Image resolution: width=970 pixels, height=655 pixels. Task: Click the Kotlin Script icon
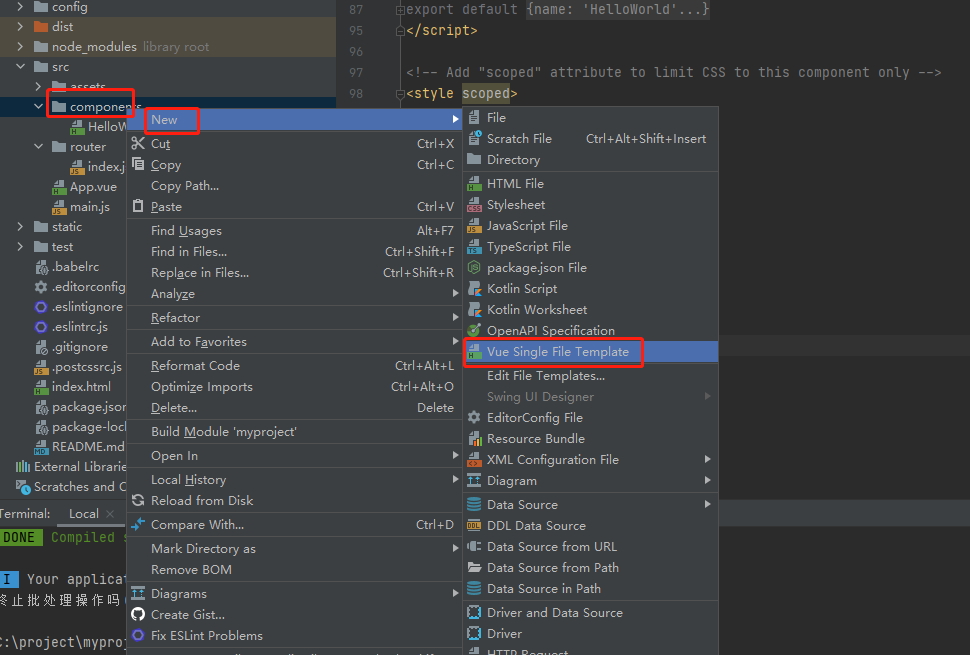click(x=474, y=289)
